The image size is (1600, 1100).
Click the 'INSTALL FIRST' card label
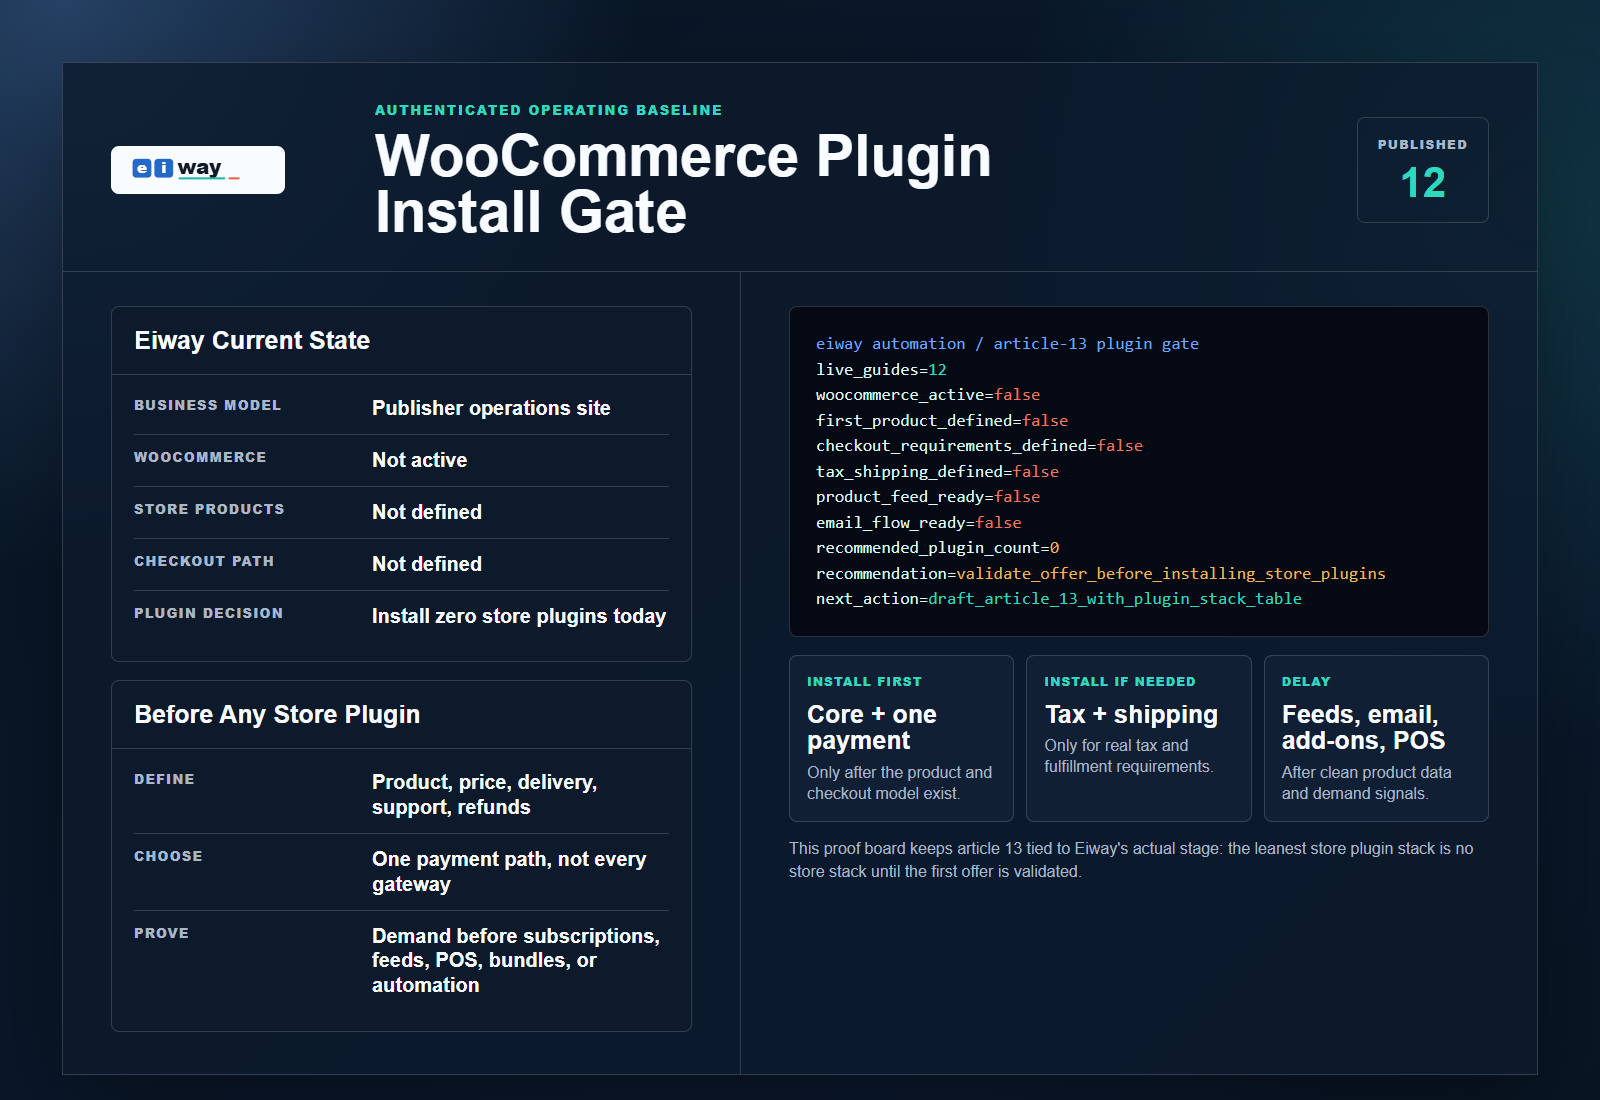click(x=864, y=682)
